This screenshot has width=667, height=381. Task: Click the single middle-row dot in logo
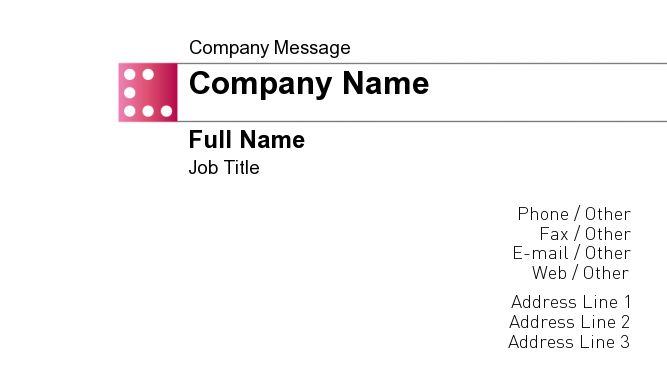point(130,93)
